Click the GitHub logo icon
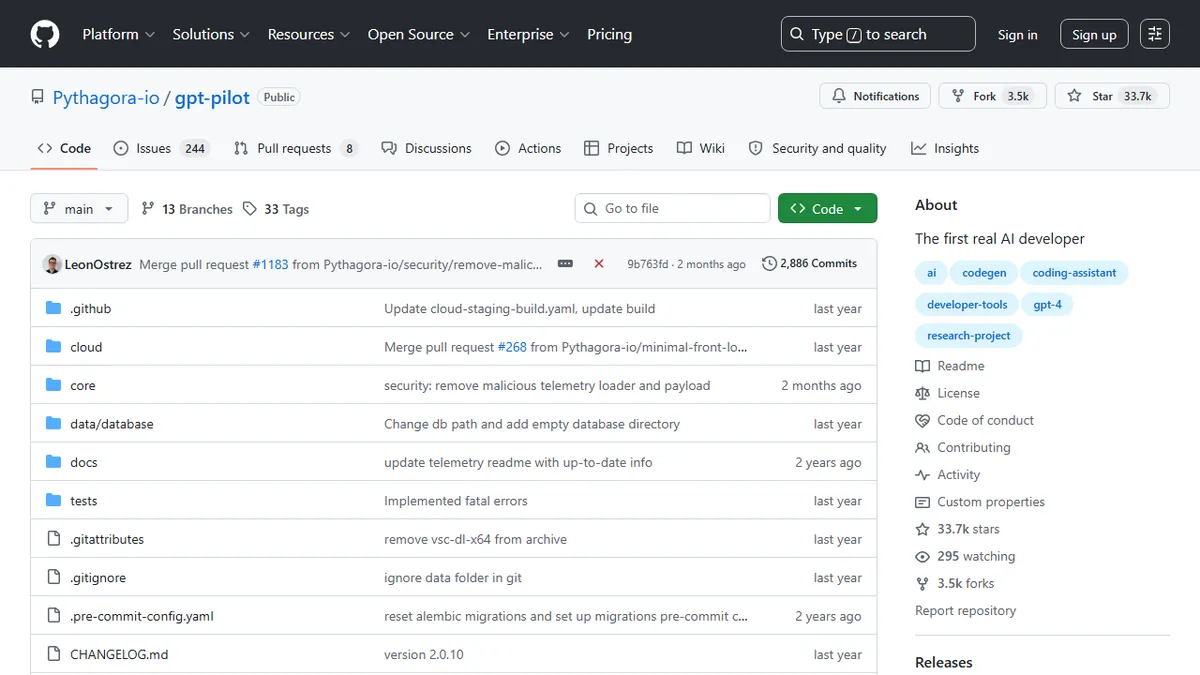This screenshot has width=1200, height=675. (45, 34)
